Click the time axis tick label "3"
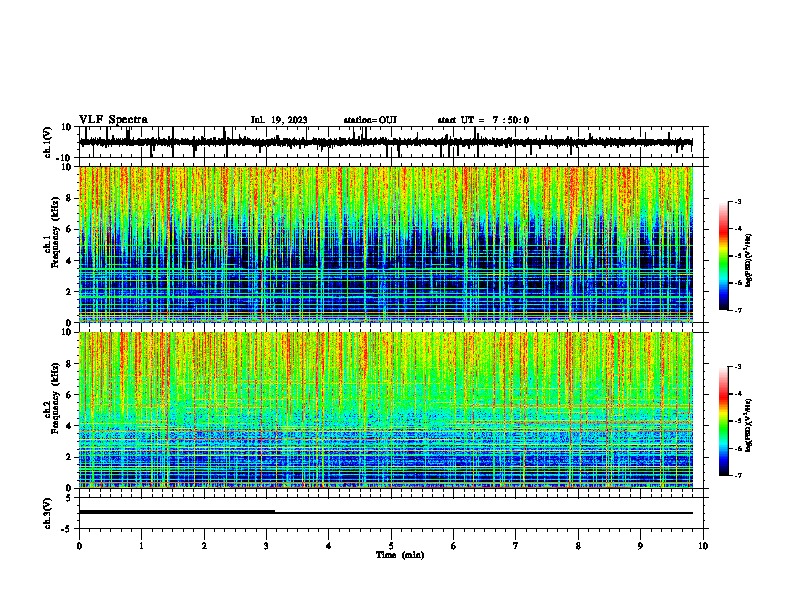This screenshot has height=612, width=792. [266, 546]
